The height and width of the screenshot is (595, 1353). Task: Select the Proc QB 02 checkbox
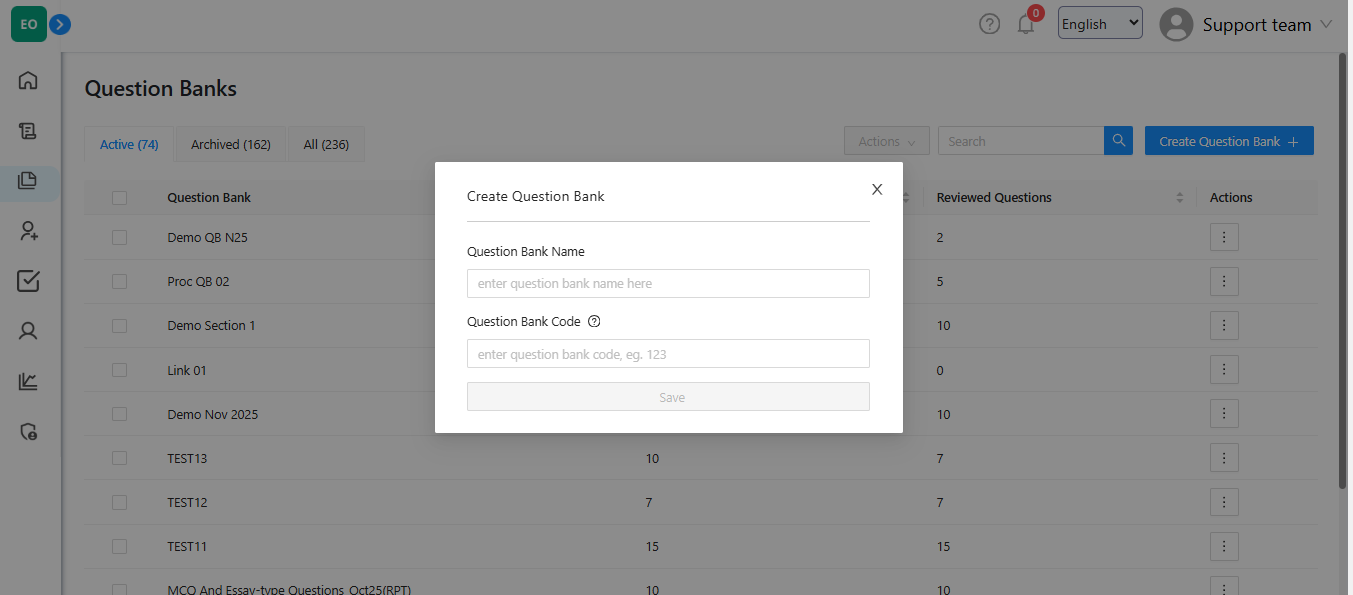tap(120, 282)
